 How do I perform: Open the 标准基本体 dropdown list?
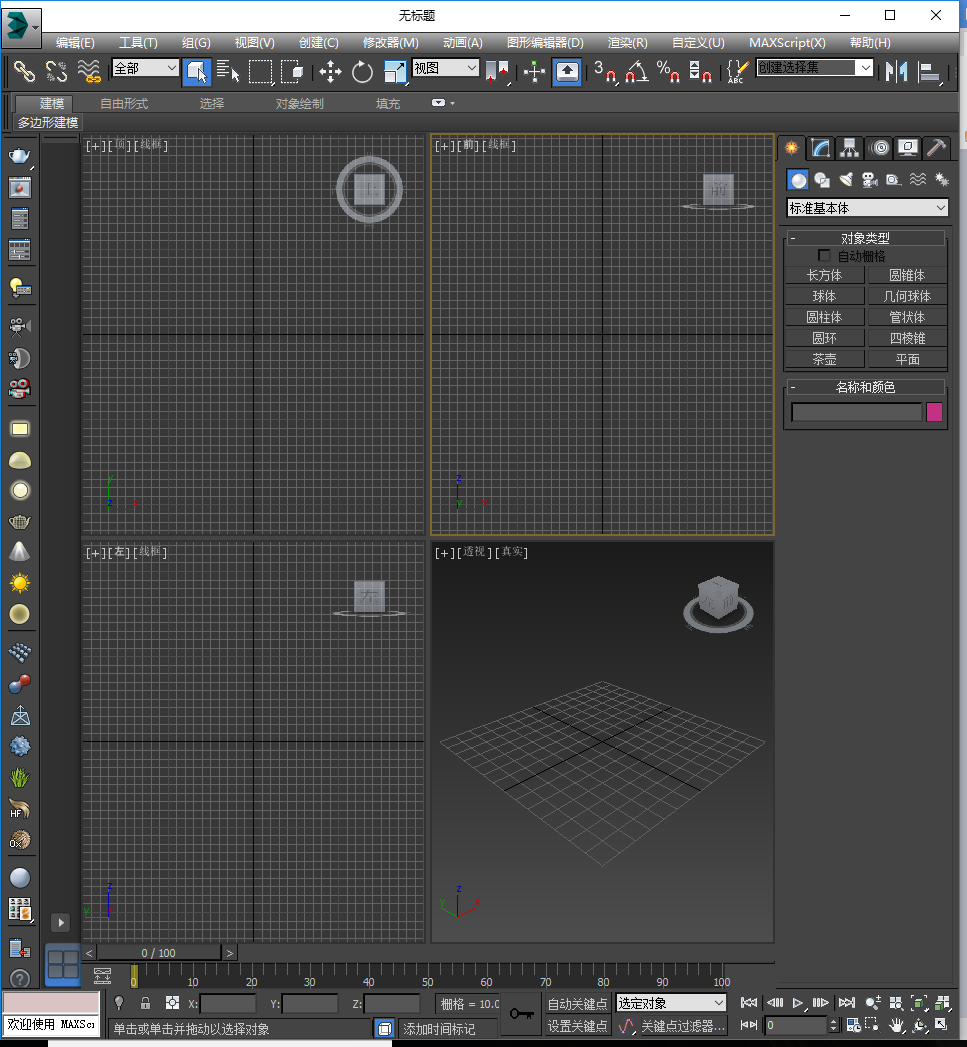pyautogui.click(x=866, y=208)
